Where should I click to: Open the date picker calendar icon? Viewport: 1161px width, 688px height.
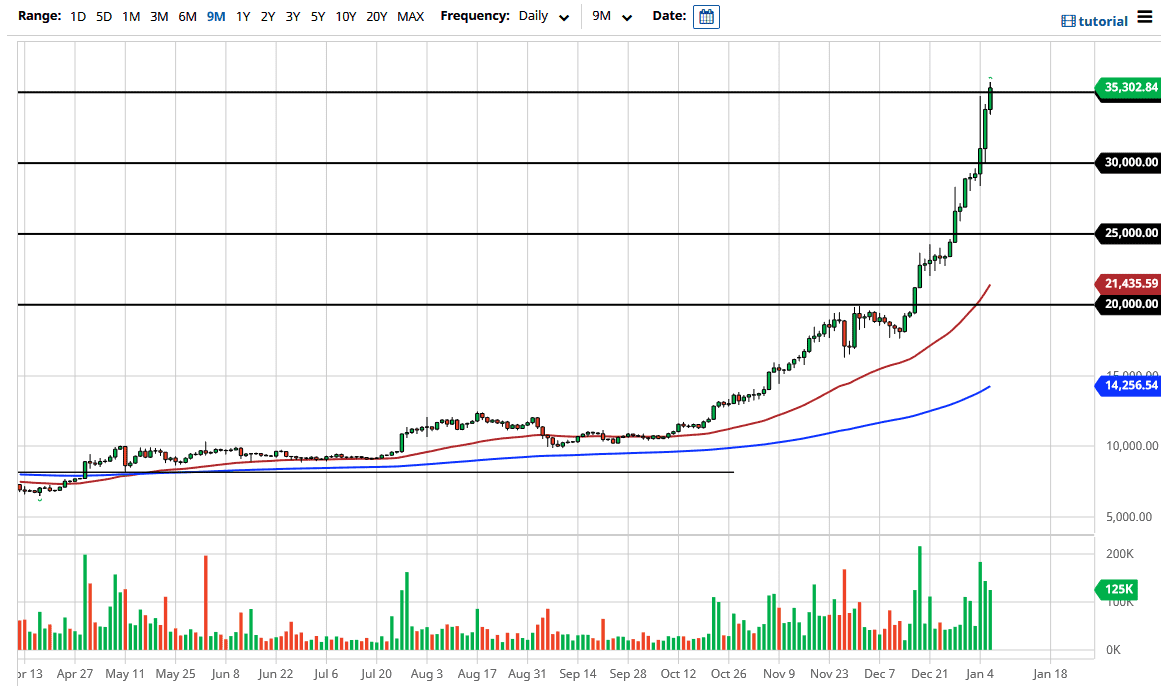click(x=706, y=16)
